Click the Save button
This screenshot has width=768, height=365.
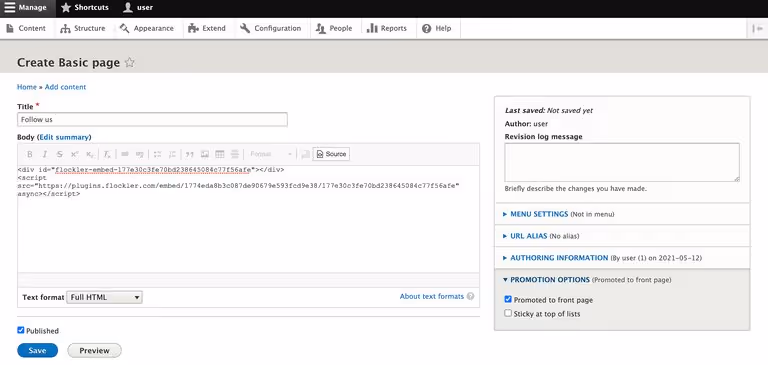(x=37, y=350)
